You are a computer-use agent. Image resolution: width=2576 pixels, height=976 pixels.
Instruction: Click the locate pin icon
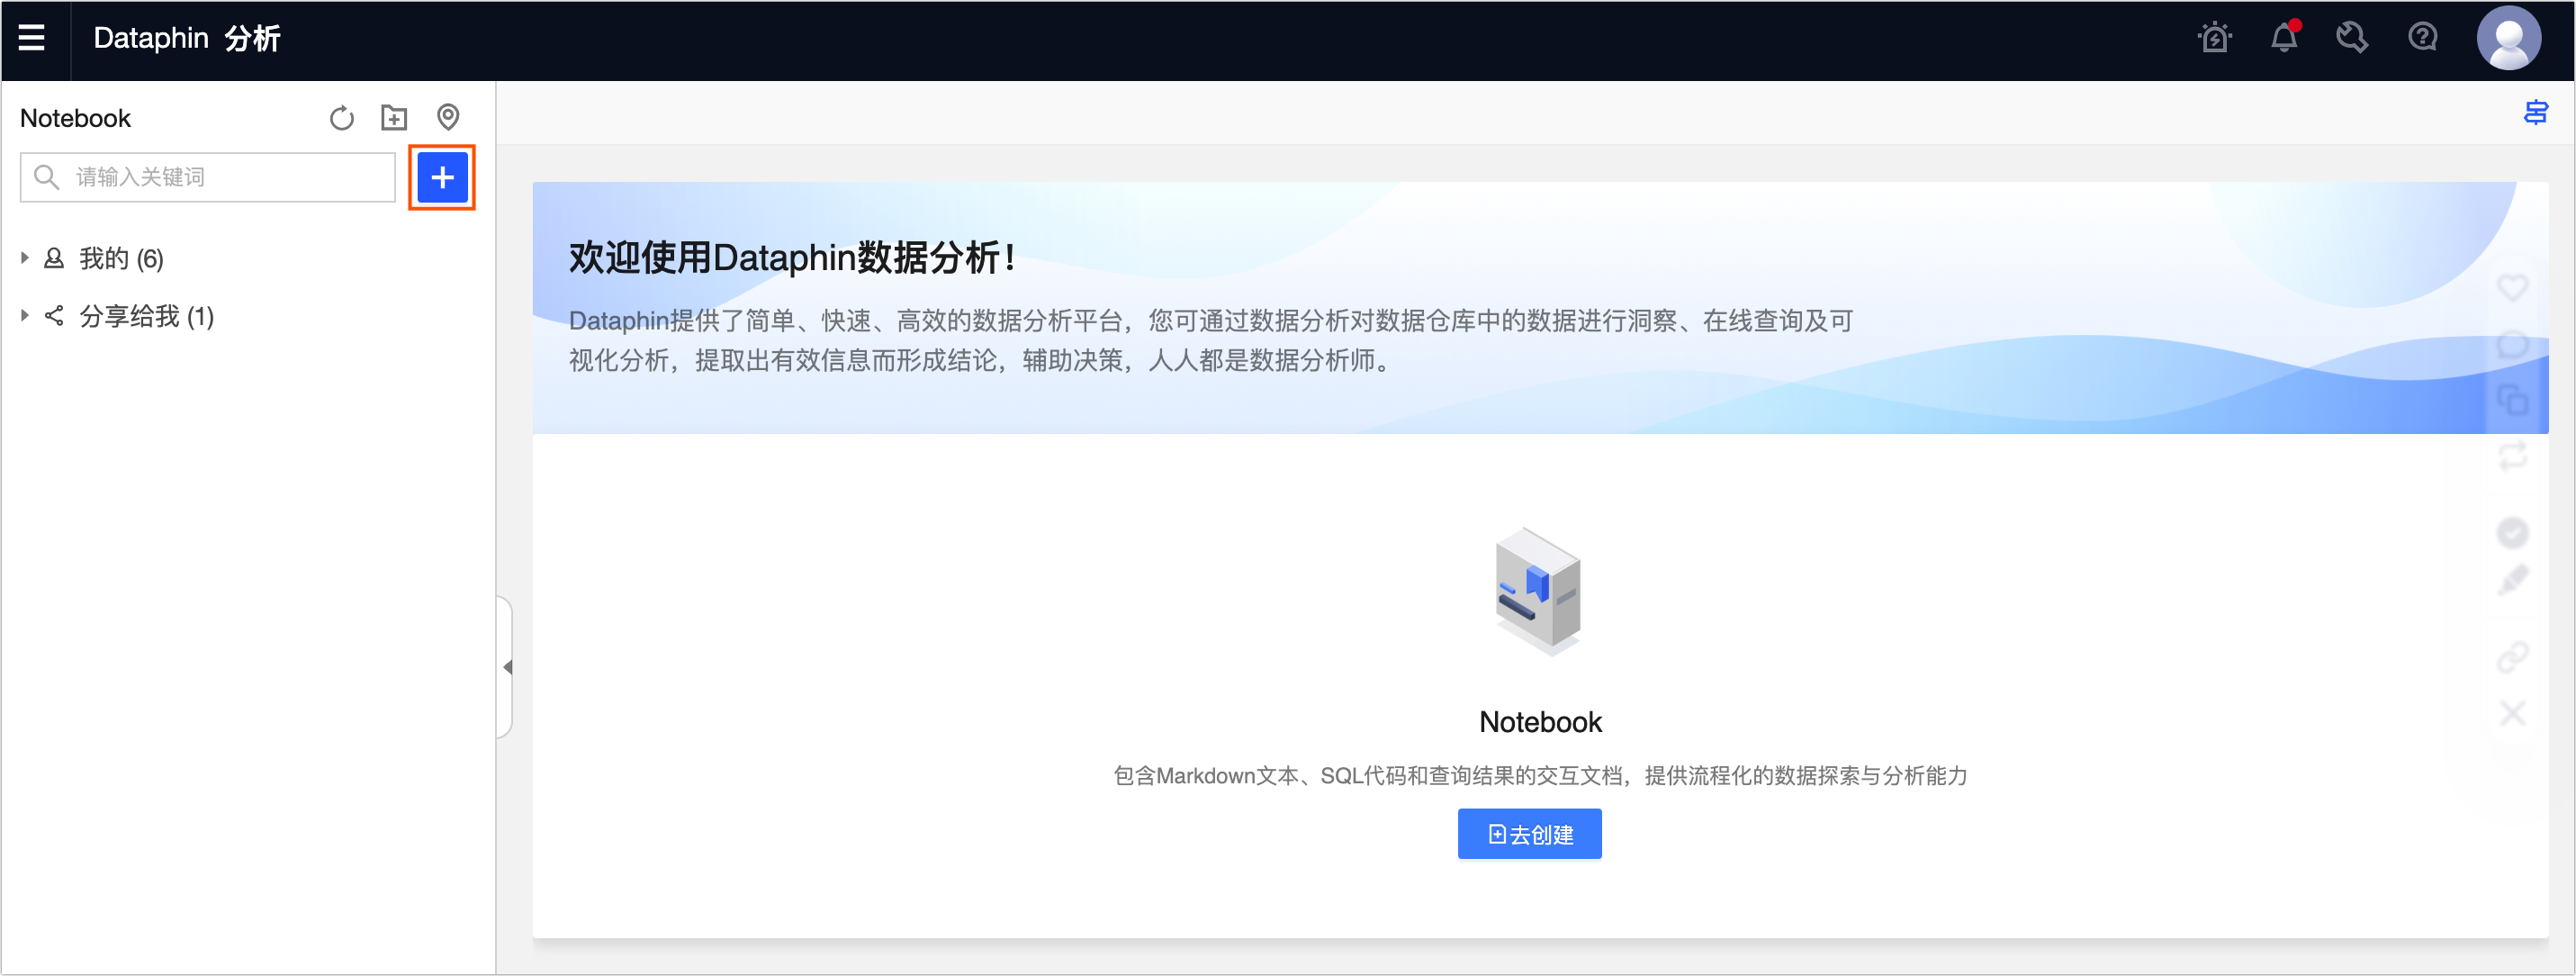tap(448, 117)
